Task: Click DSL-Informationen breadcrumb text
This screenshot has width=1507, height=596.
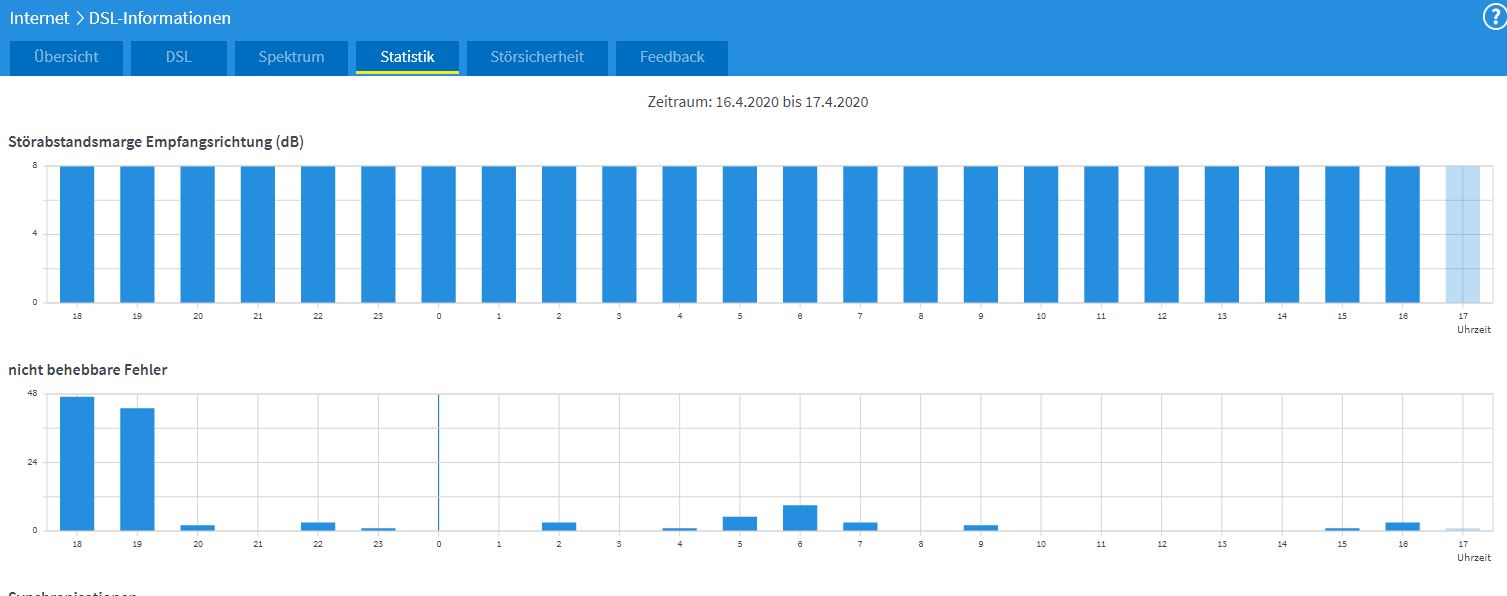Action: pyautogui.click(x=160, y=18)
